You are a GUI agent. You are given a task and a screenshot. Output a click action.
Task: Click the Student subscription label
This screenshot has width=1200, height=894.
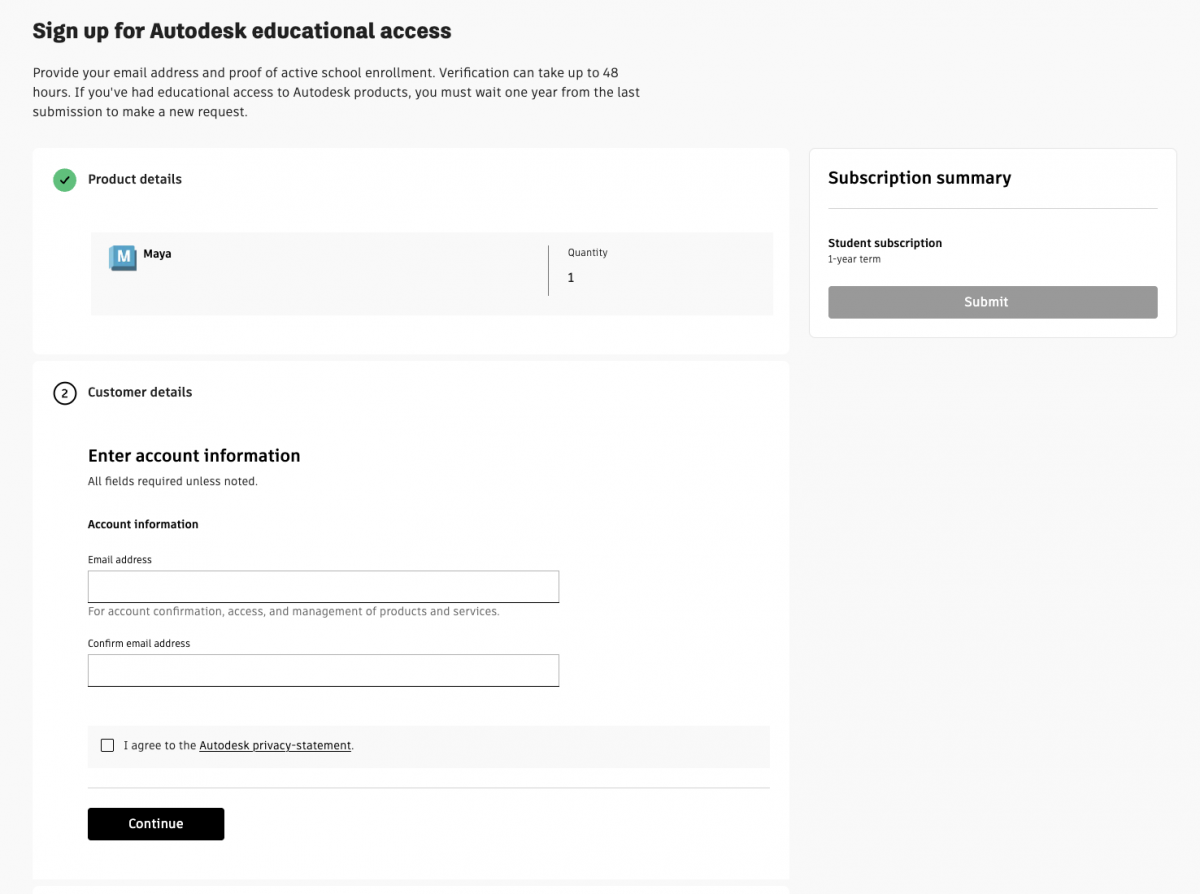[885, 243]
